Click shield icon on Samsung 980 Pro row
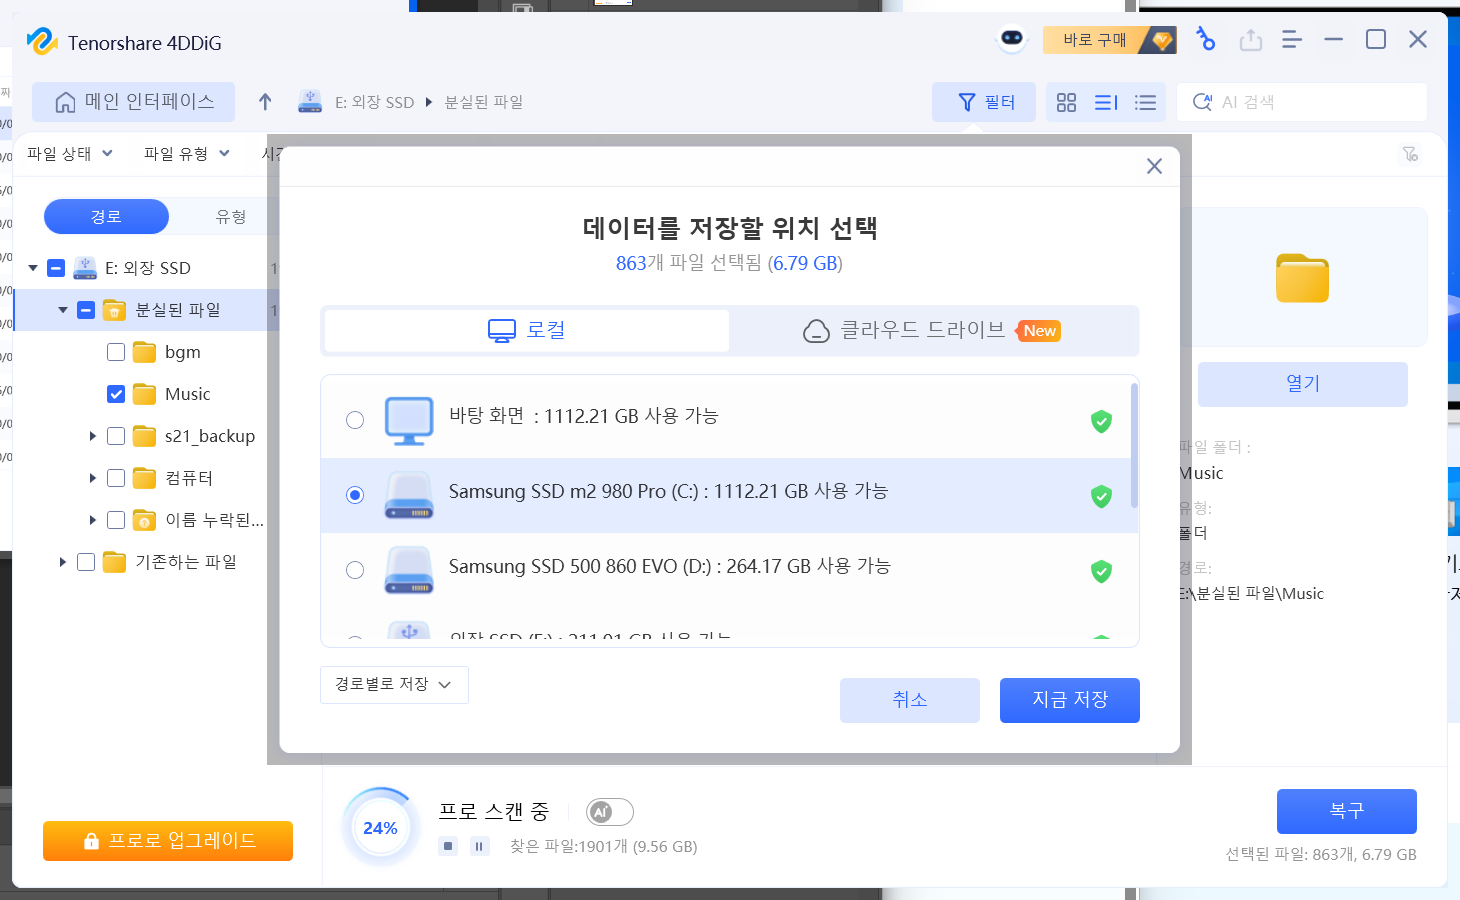This screenshot has height=900, width=1460. 1101,496
